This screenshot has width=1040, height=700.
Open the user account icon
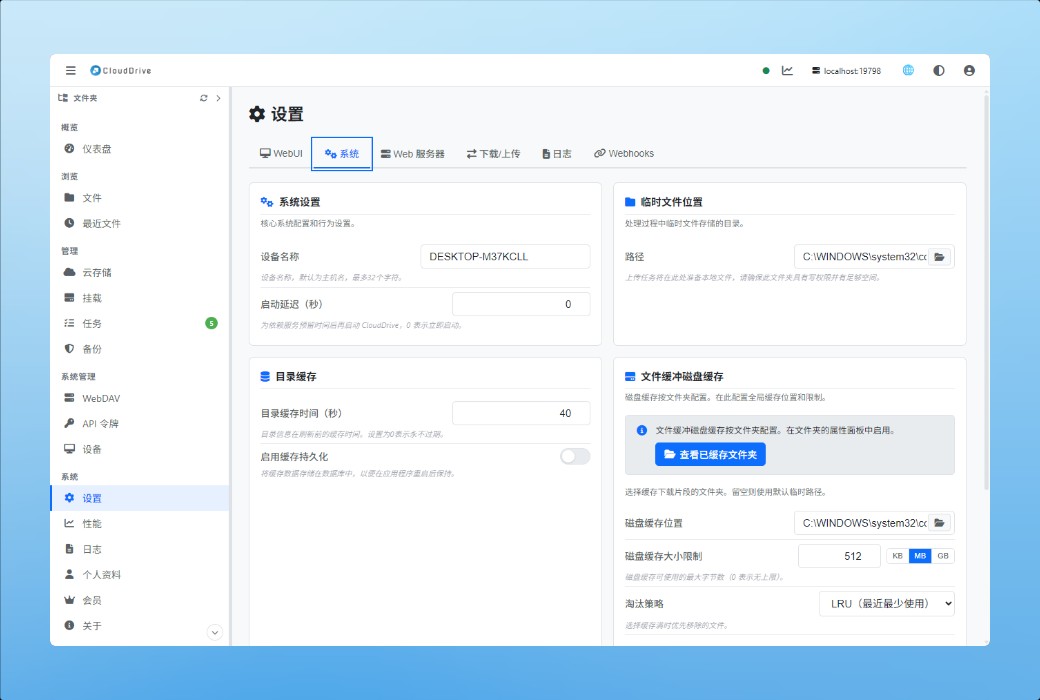tap(969, 70)
